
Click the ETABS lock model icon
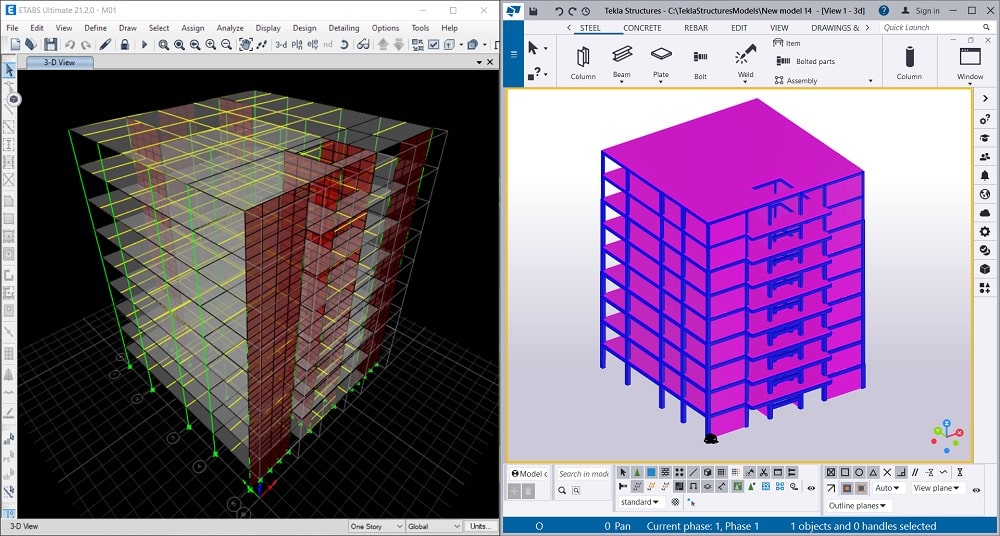(124, 45)
